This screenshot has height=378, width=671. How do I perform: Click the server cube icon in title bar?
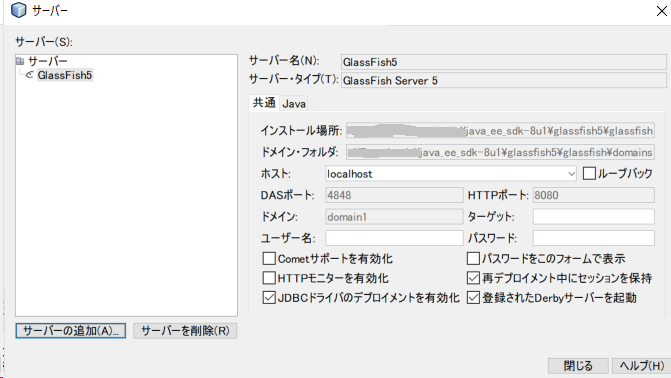(18, 10)
